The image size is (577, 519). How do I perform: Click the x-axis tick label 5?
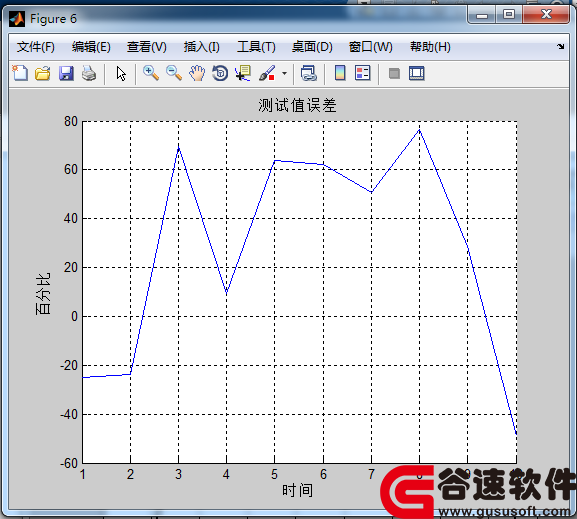coord(275,474)
